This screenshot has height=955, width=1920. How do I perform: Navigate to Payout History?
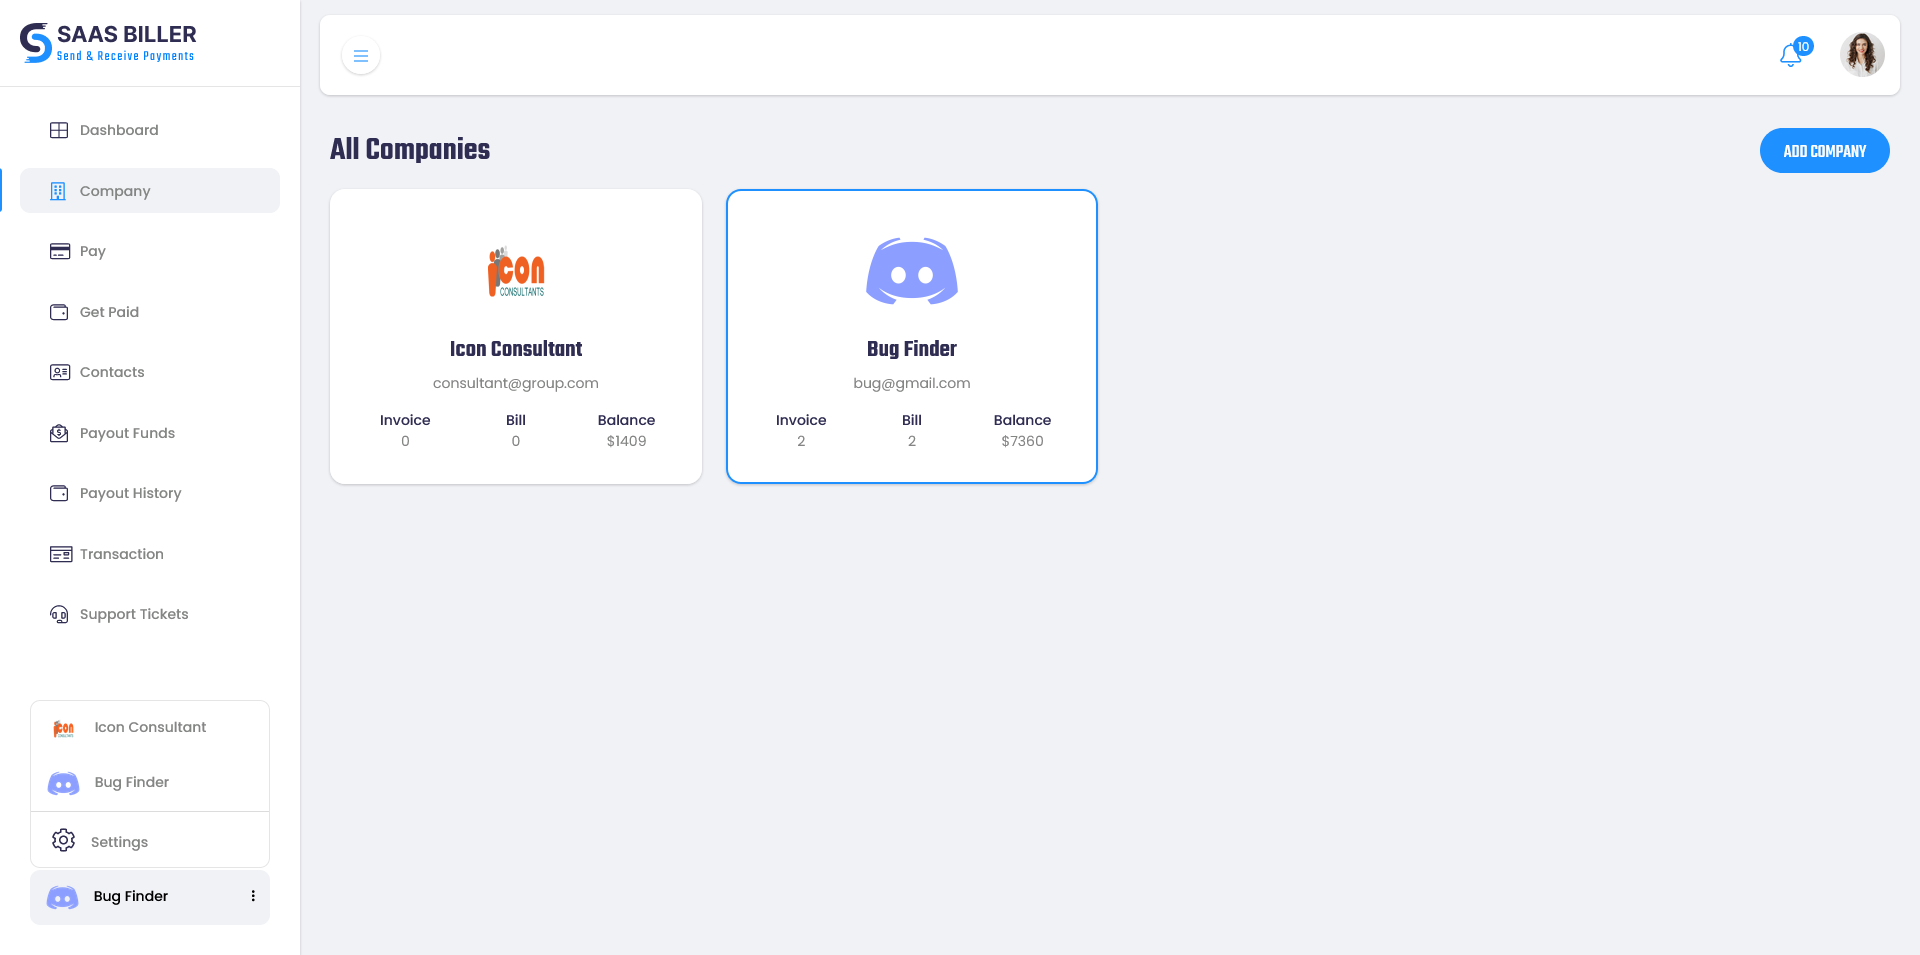point(130,493)
